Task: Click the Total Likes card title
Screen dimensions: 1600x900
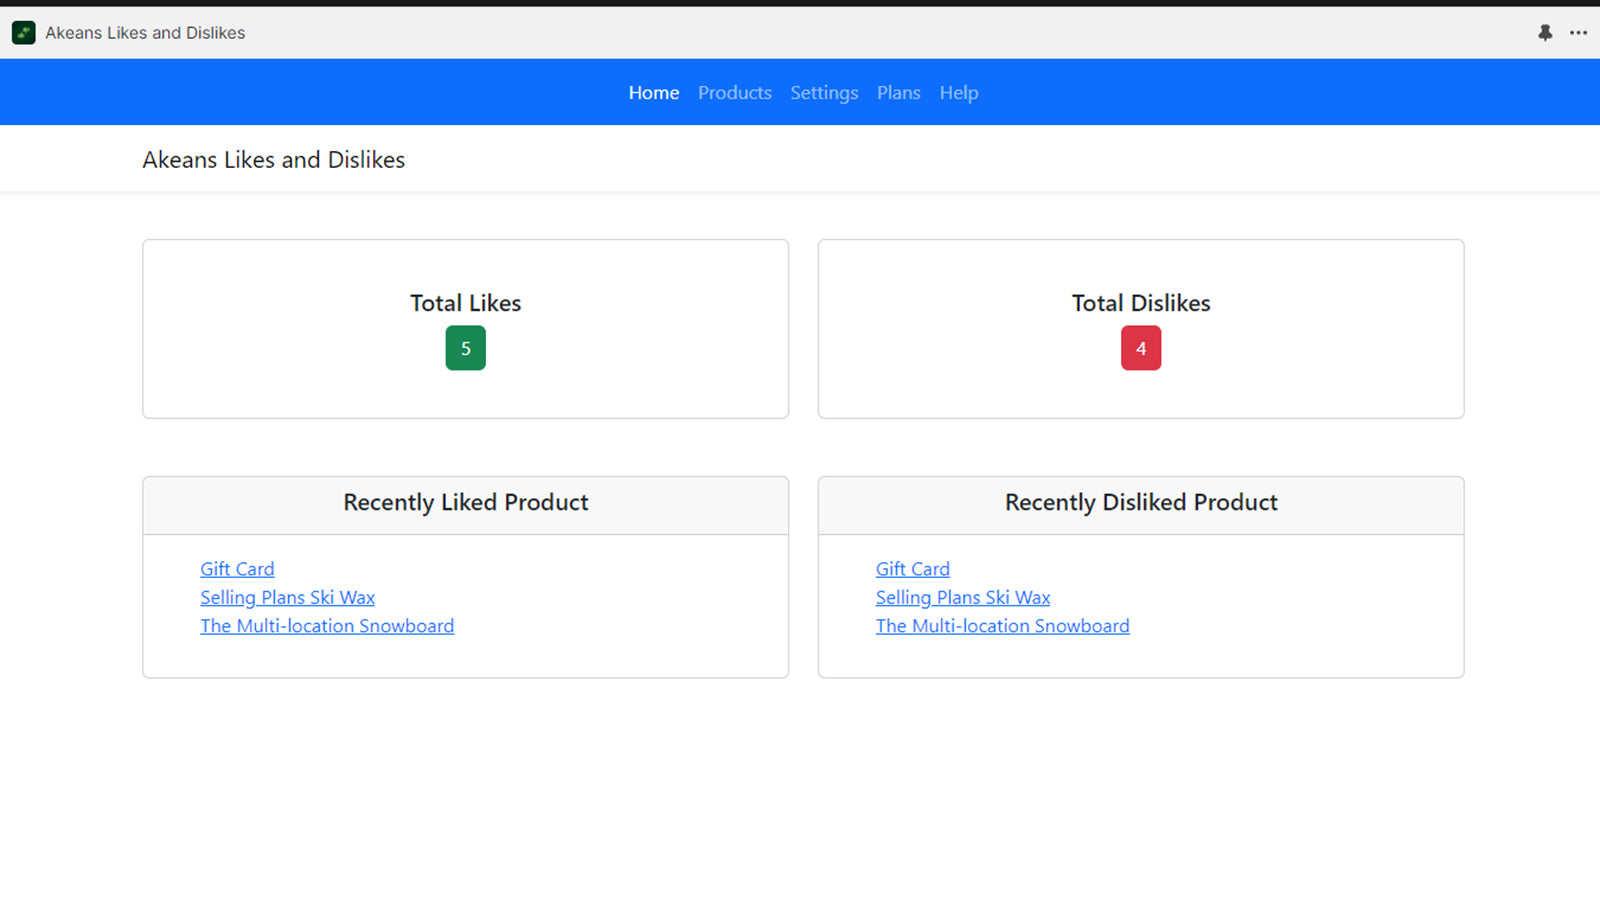Action: click(465, 303)
